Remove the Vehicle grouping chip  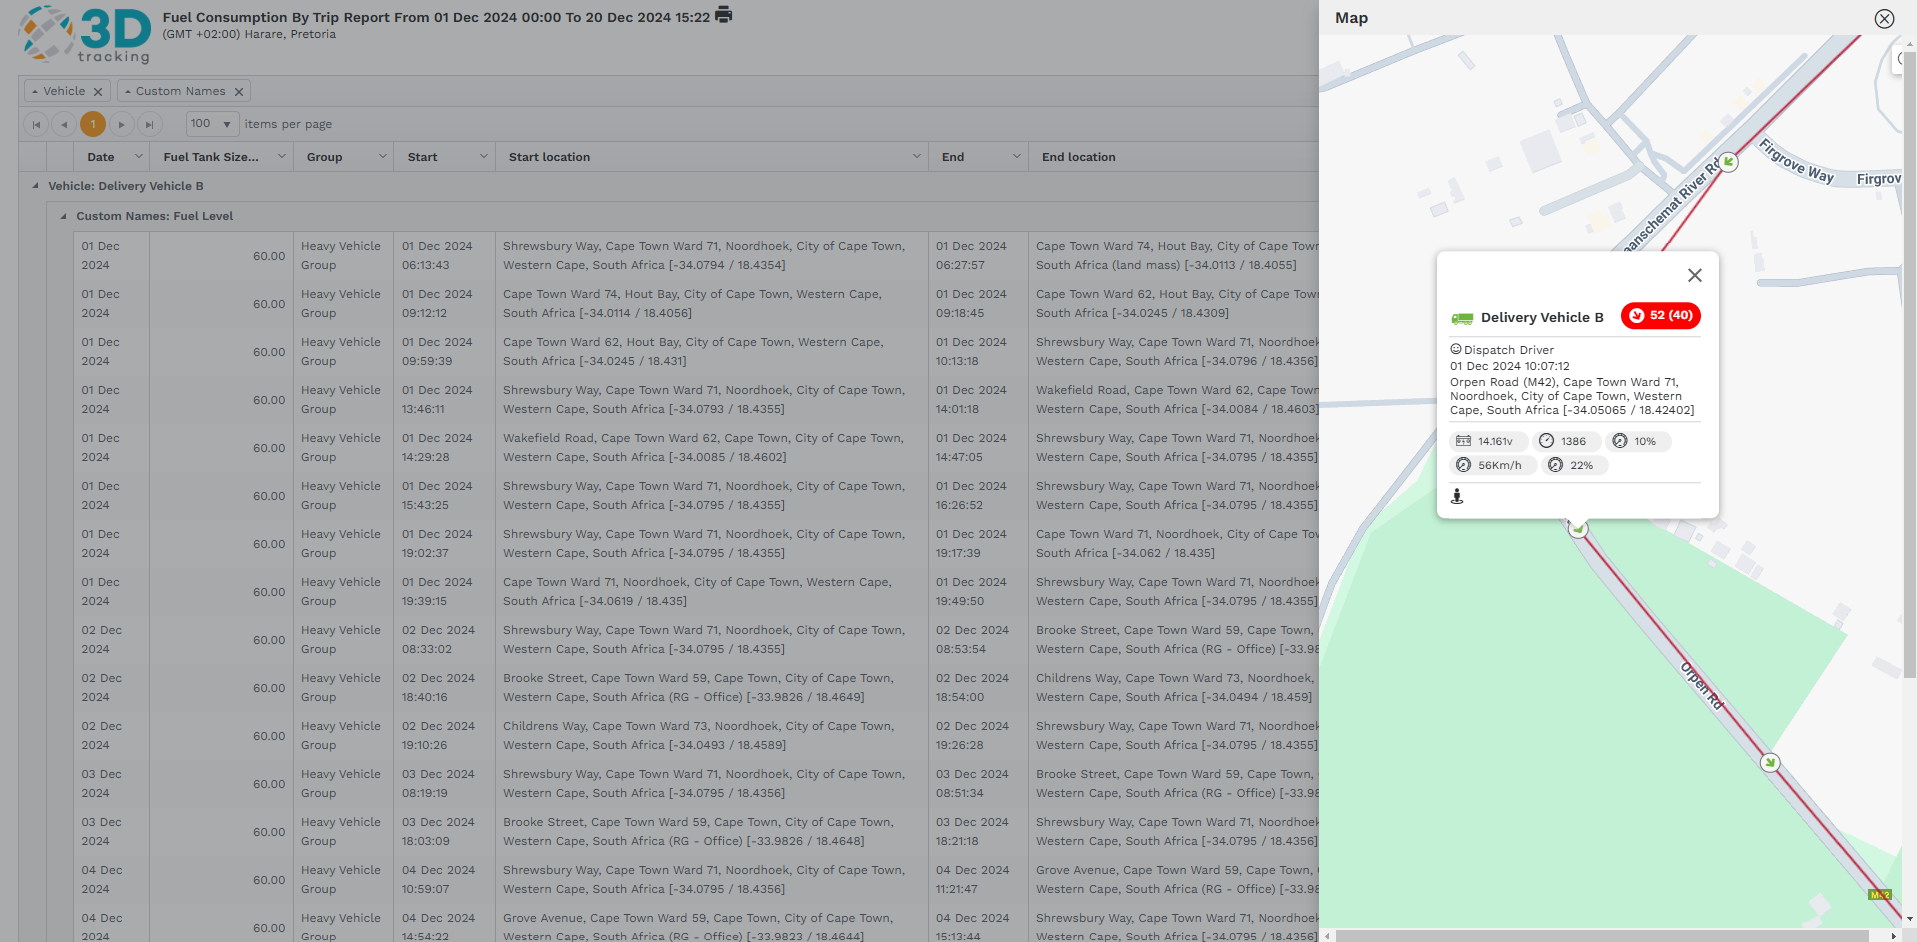[98, 92]
